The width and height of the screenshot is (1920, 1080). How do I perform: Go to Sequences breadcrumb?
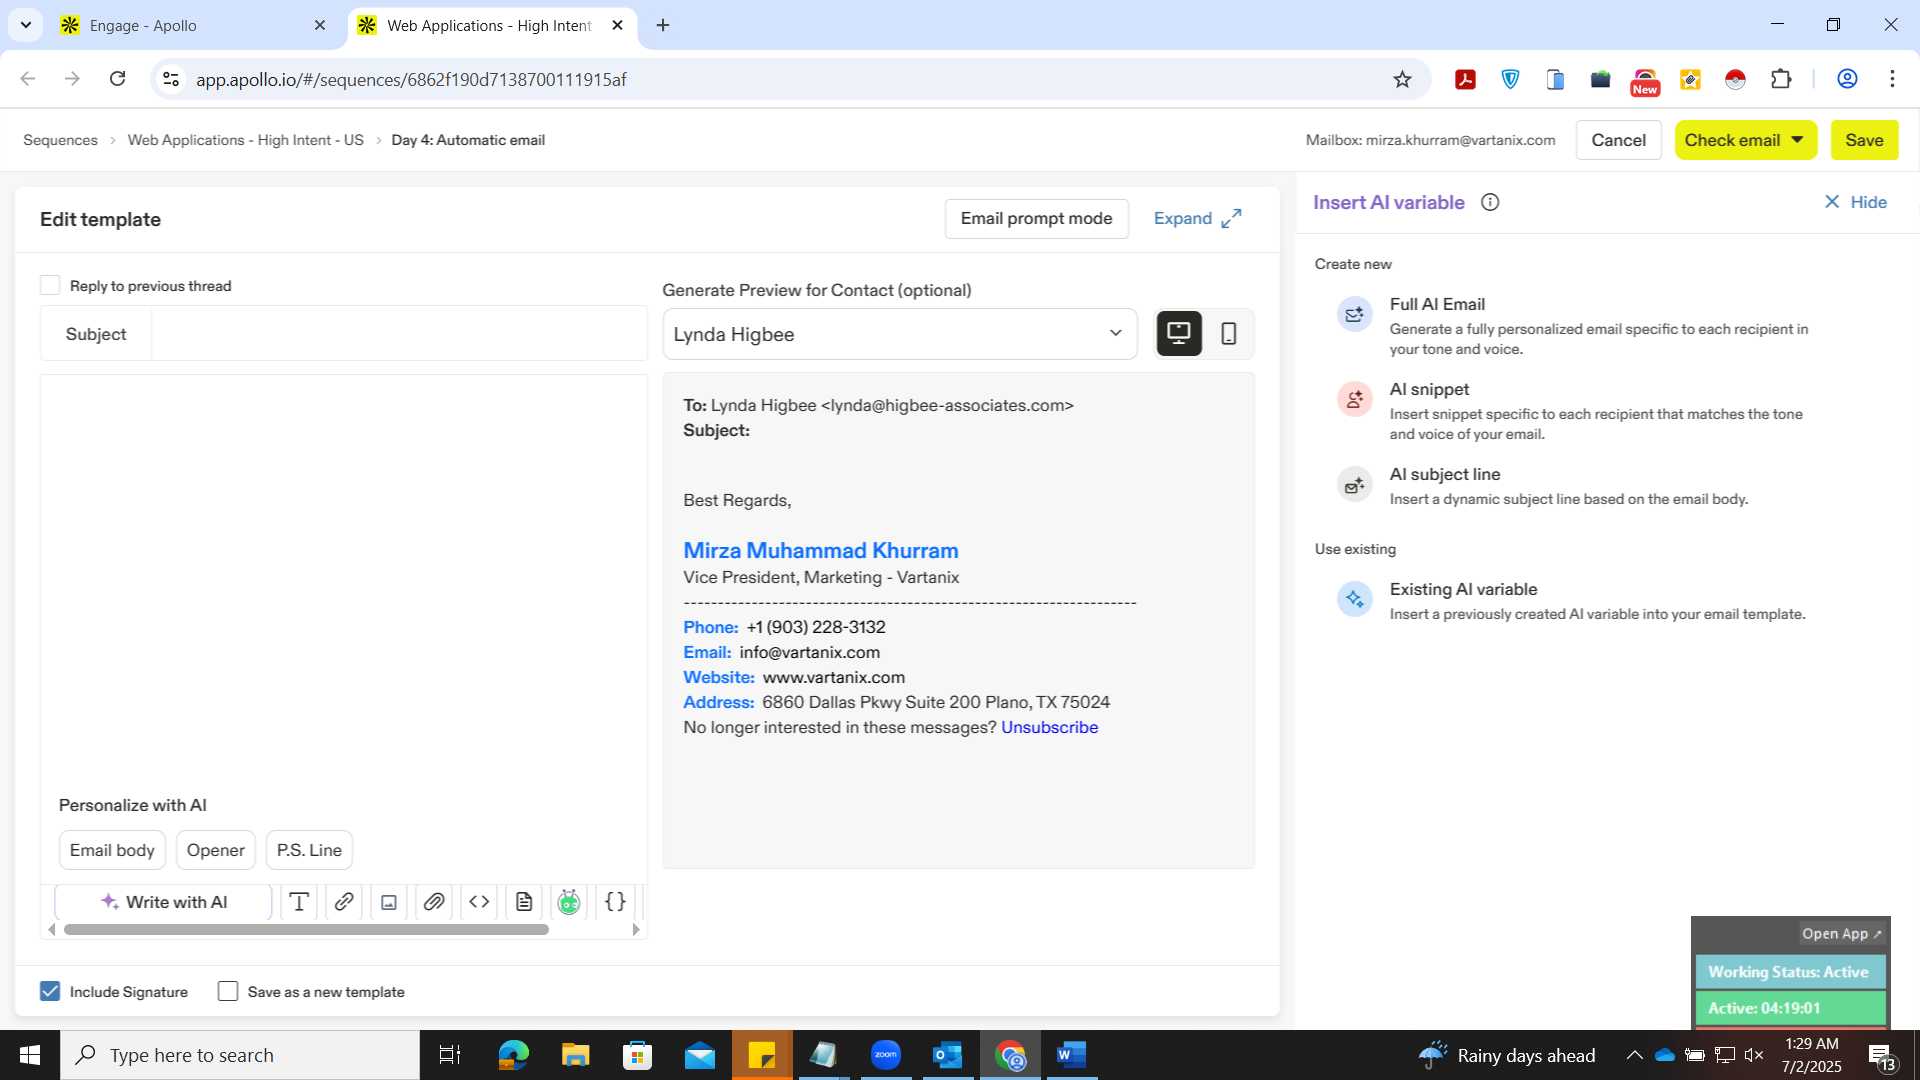coord(60,141)
